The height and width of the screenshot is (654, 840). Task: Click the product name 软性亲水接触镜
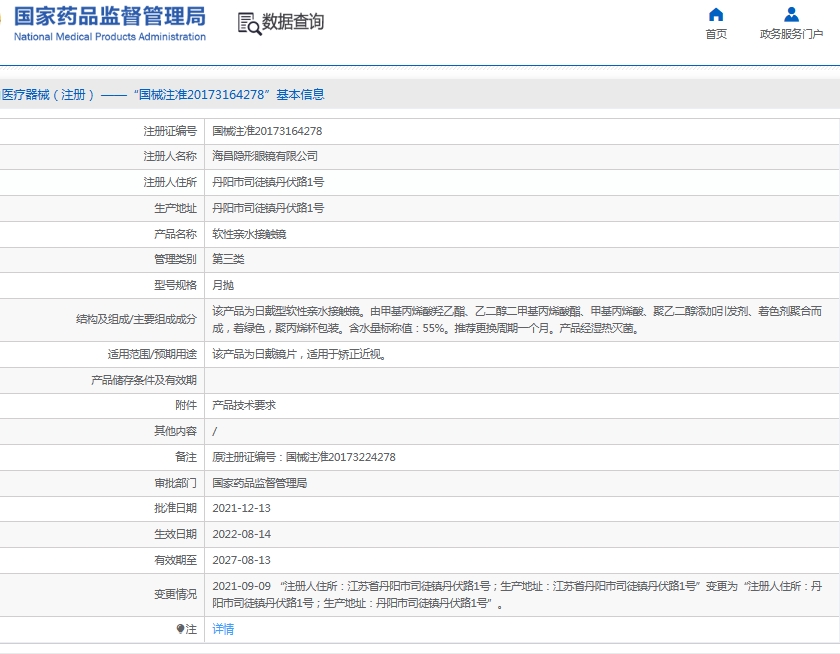pyautogui.click(x=249, y=234)
